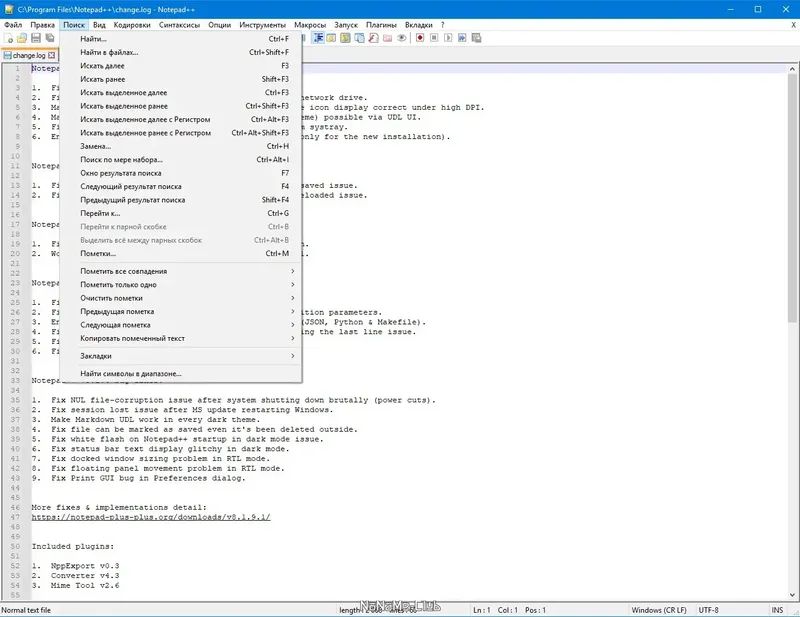This screenshot has width=800, height=617.
Task: Close the open Поиск menu header
Action: click(x=74, y=24)
